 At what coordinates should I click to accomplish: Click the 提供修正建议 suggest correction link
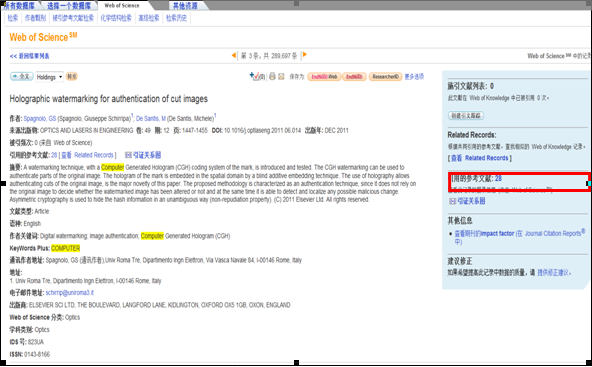pos(554,273)
